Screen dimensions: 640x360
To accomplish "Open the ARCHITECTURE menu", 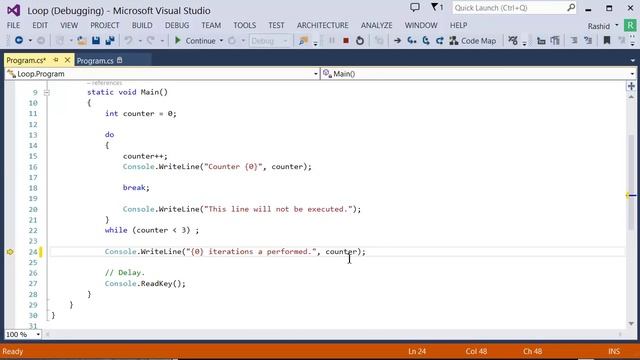I will tap(322, 25).
